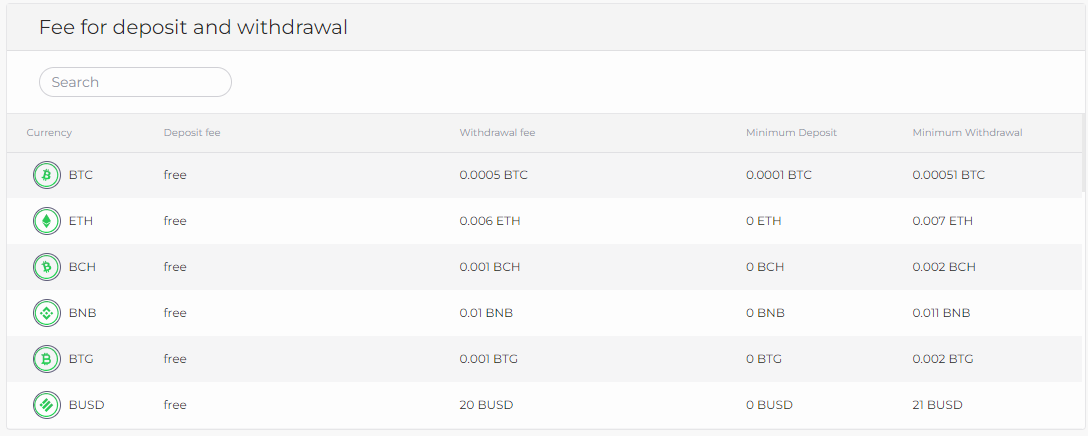Click the ETH coin icon
The width and height of the screenshot is (1088, 436).
46,221
